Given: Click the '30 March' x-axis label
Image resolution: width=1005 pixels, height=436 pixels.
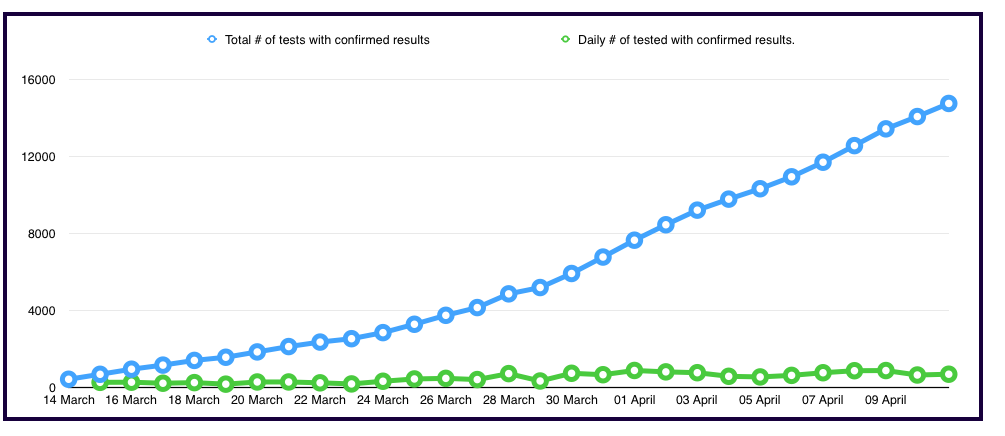Looking at the screenshot, I should click(x=571, y=400).
